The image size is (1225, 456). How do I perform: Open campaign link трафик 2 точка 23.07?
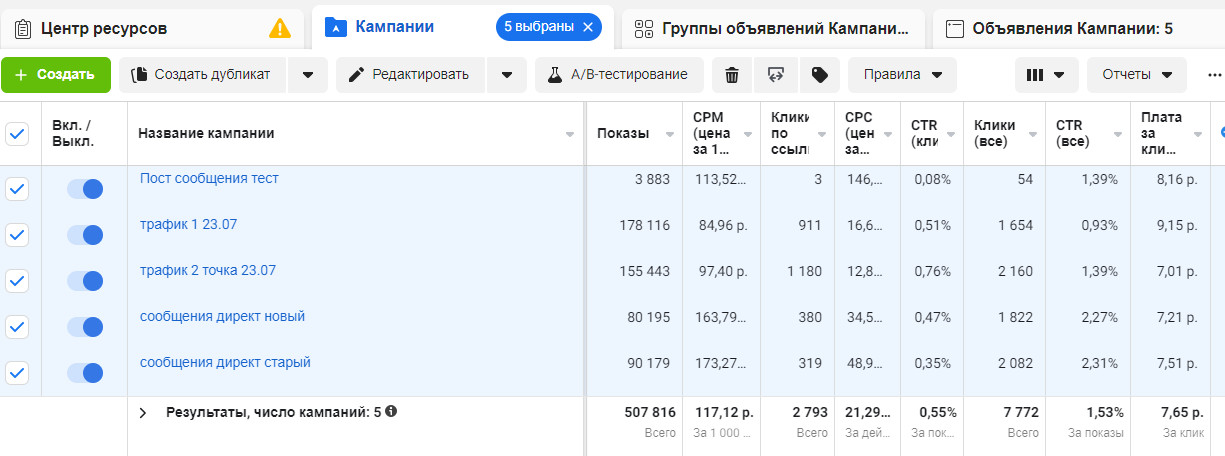pyautogui.click(x=208, y=270)
